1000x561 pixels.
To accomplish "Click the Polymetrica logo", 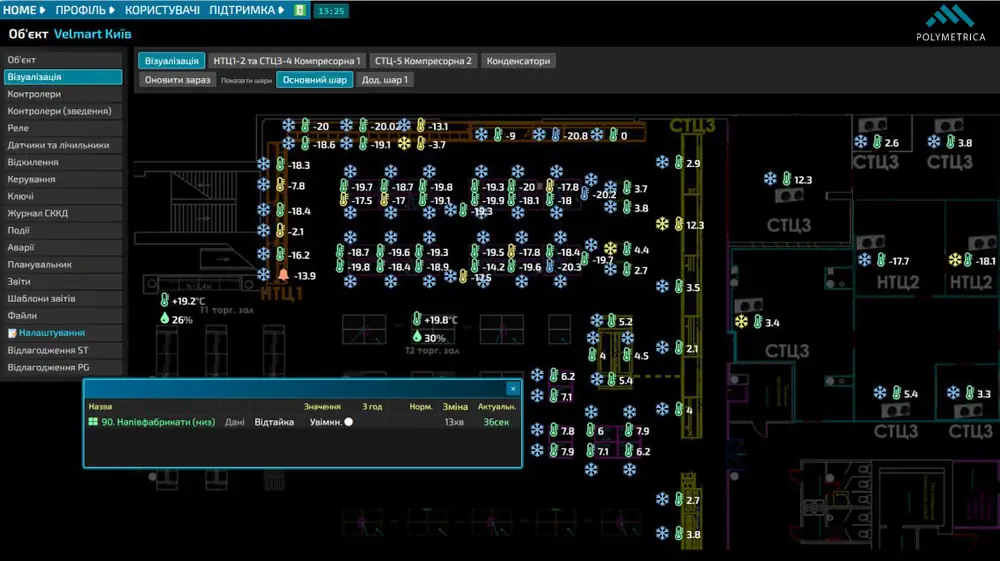I will coord(950,24).
